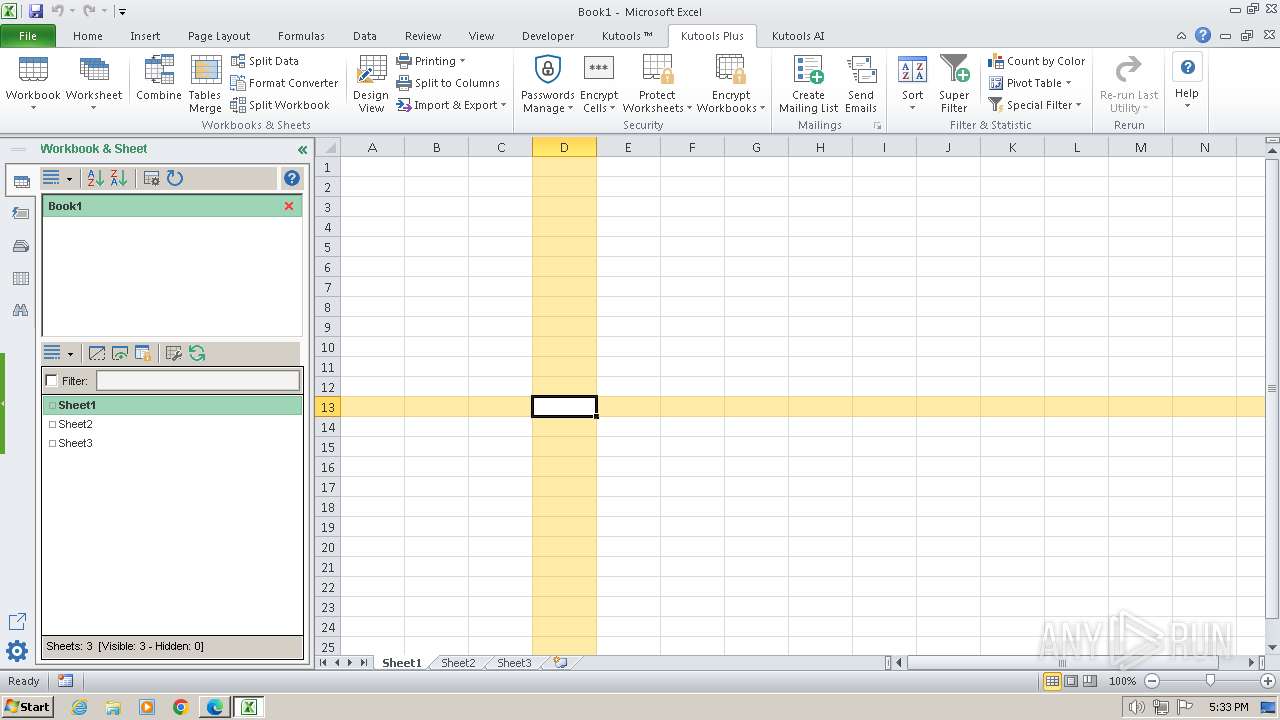
Task: Open Design View
Action: point(371,84)
